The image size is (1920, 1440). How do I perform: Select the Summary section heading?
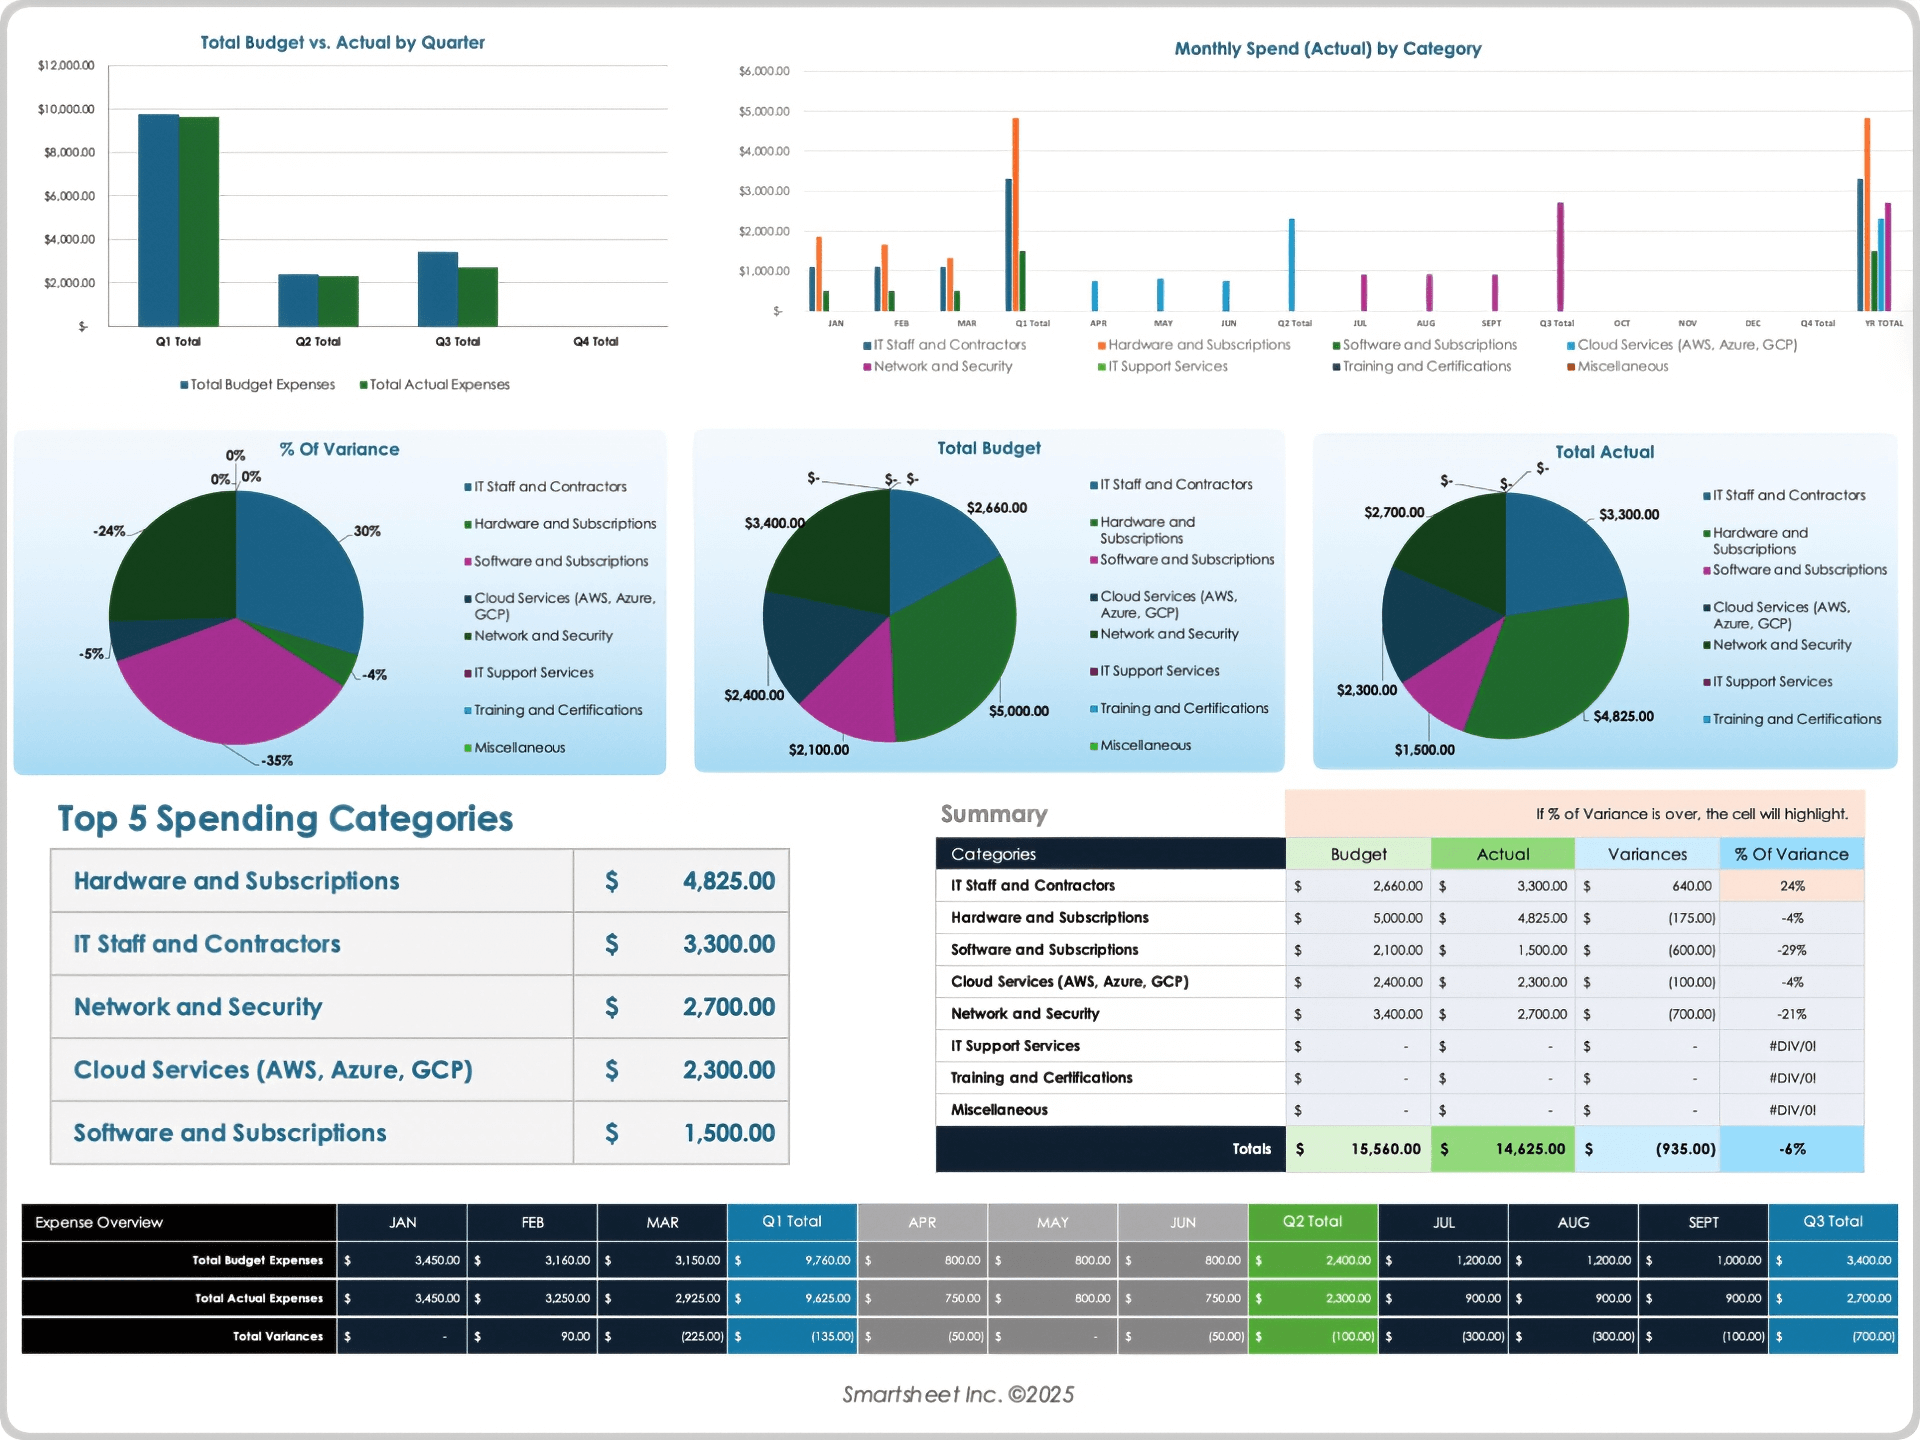(x=994, y=814)
